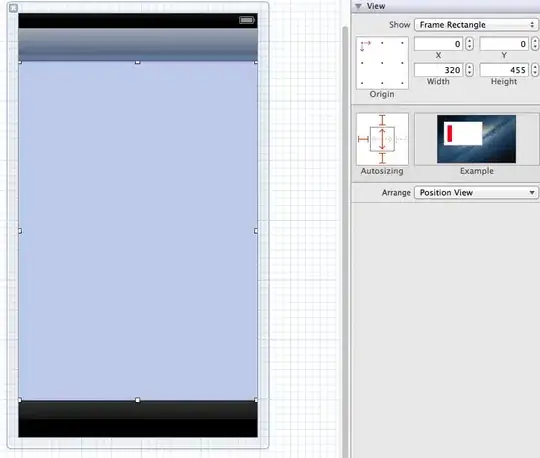This screenshot has width=540, height=458.
Task: Open the Arrange Position View dropdown
Action: (x=476, y=192)
